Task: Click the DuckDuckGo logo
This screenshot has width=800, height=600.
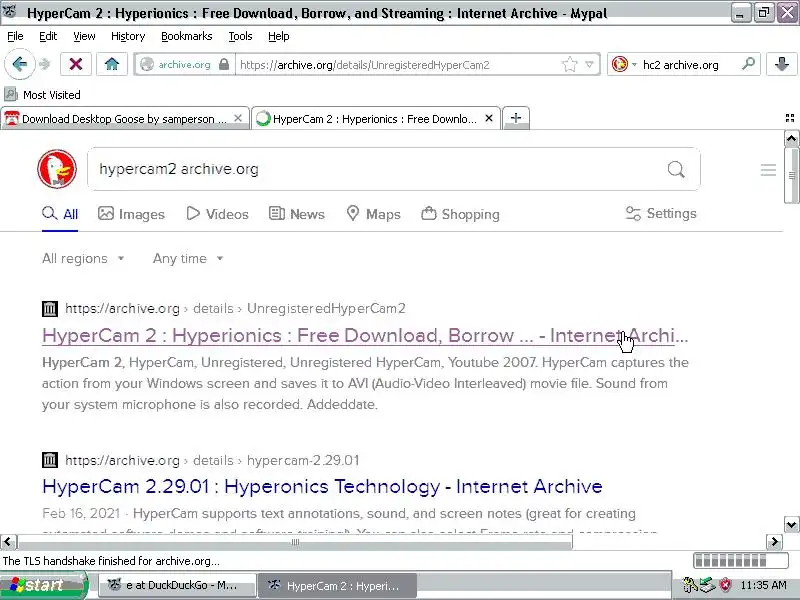Action: click(57, 169)
